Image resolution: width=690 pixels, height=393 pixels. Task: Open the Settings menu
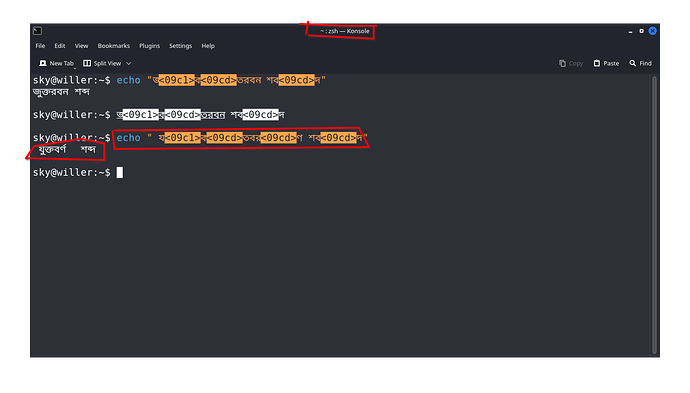coord(180,46)
